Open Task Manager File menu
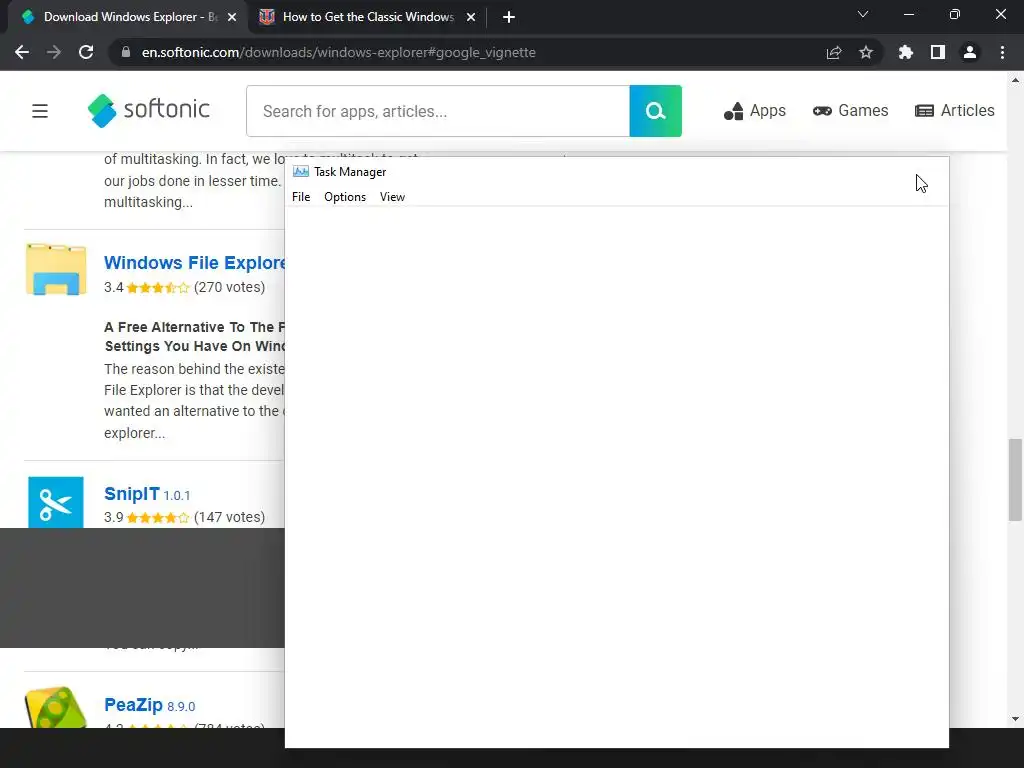Image resolution: width=1024 pixels, height=768 pixels. click(x=301, y=197)
